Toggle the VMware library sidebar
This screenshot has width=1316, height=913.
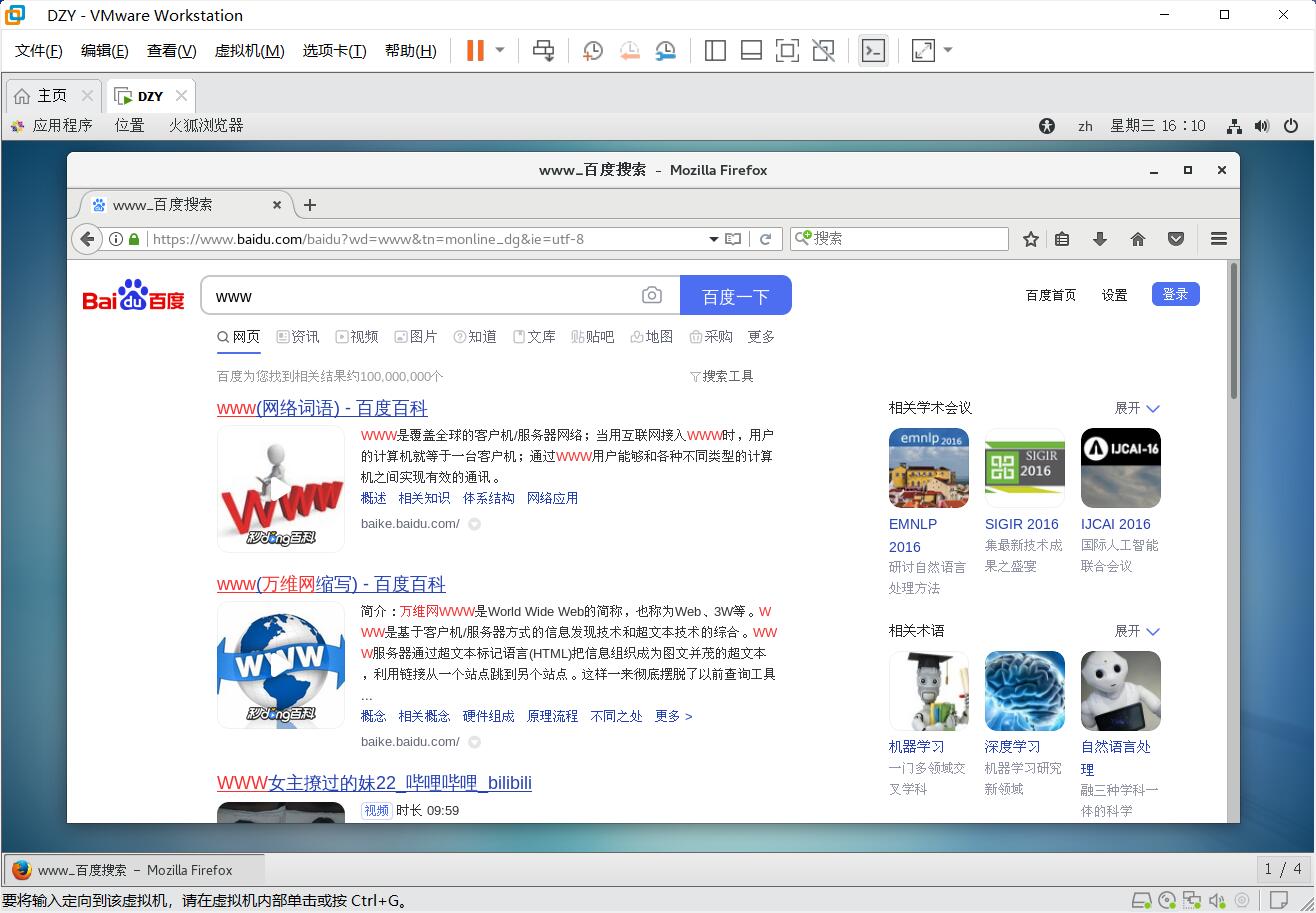click(715, 50)
